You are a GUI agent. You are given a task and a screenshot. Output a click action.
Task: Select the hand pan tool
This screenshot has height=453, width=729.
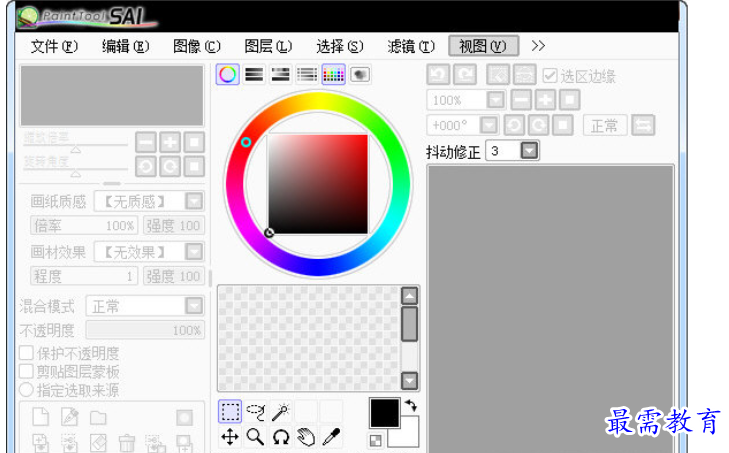coord(306,437)
